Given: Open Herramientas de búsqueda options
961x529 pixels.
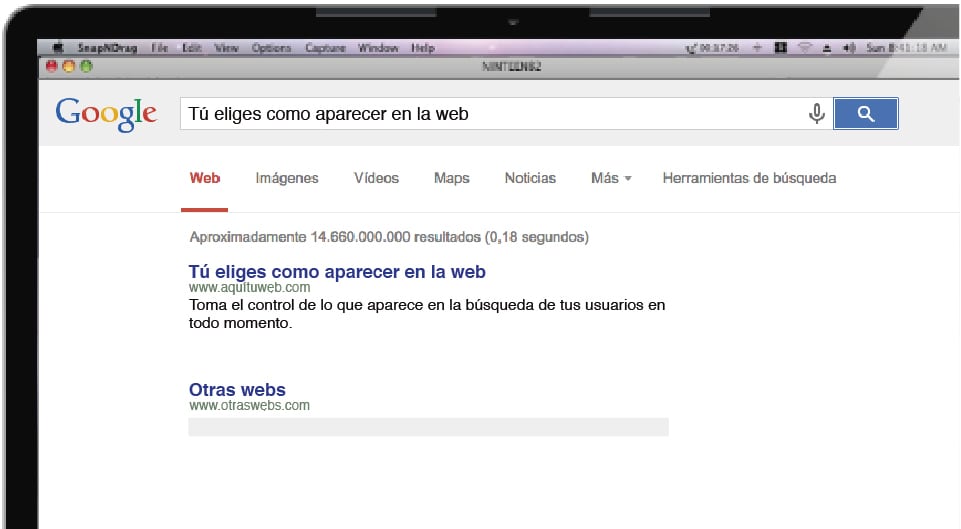Looking at the screenshot, I should pos(749,178).
